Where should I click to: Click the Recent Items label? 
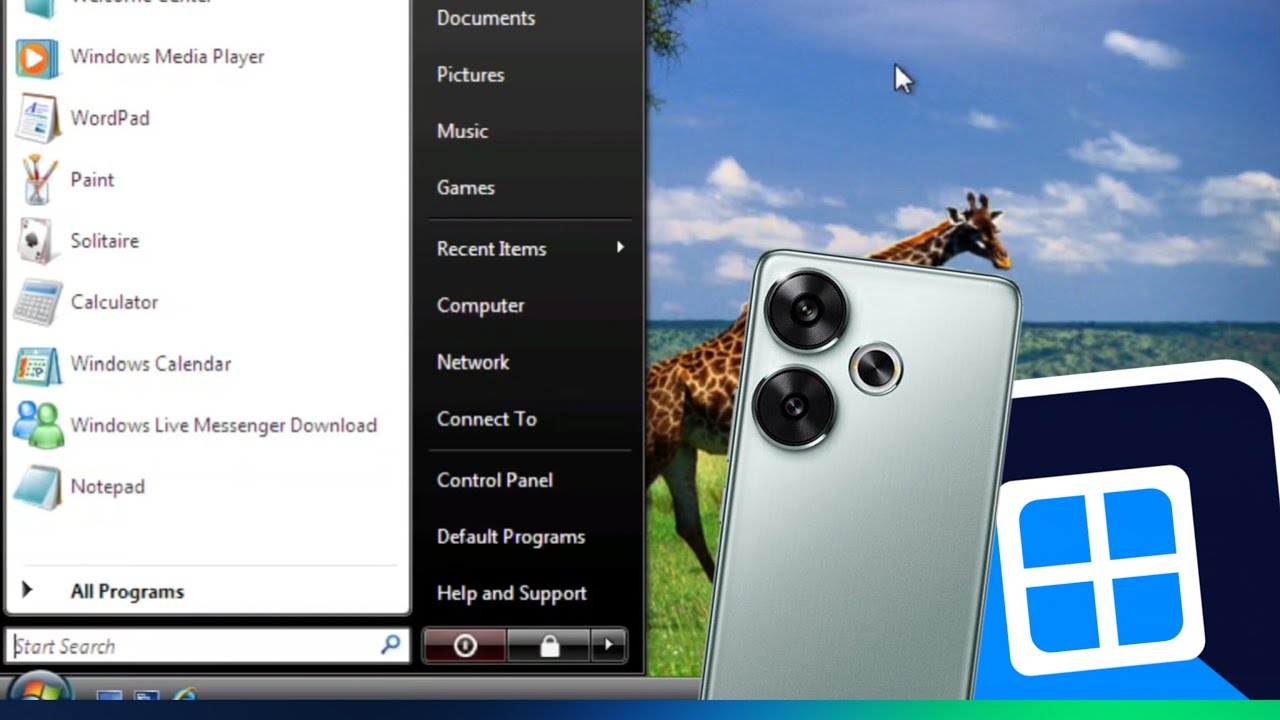[x=492, y=249]
